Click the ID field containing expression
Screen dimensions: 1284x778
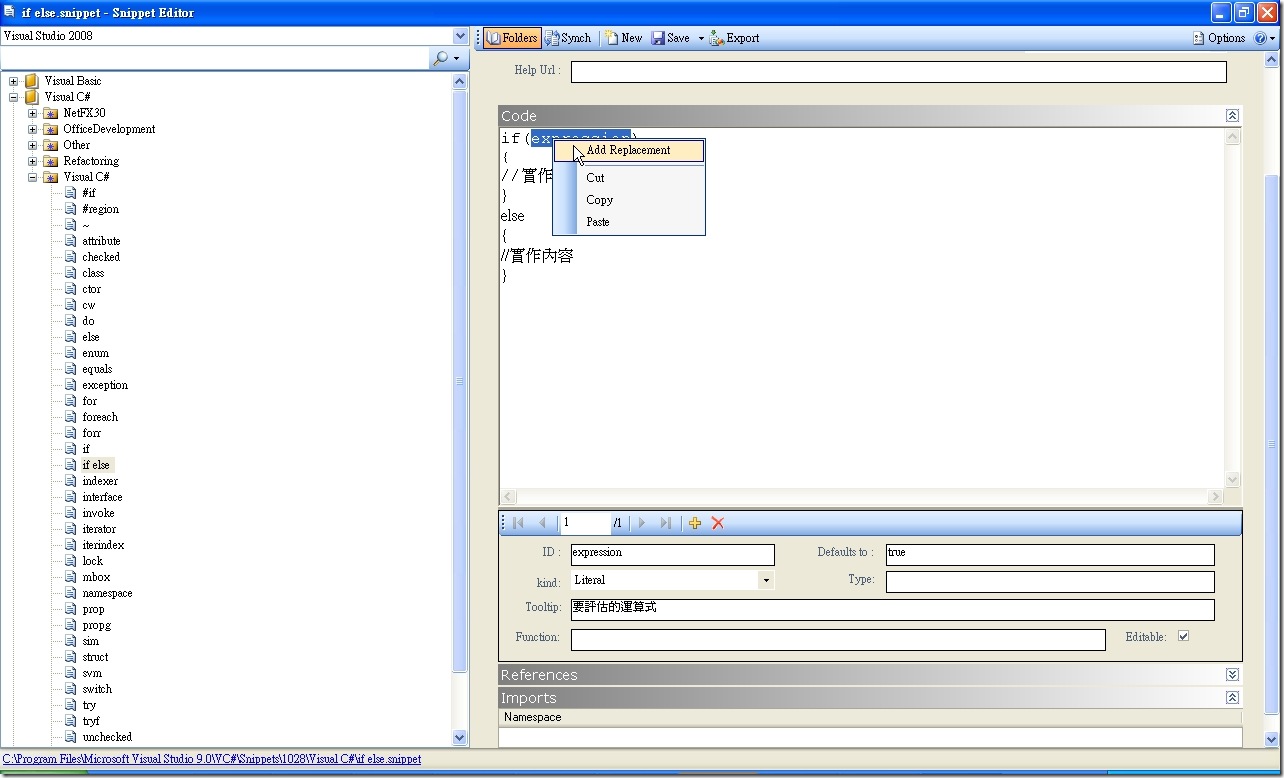pos(672,554)
